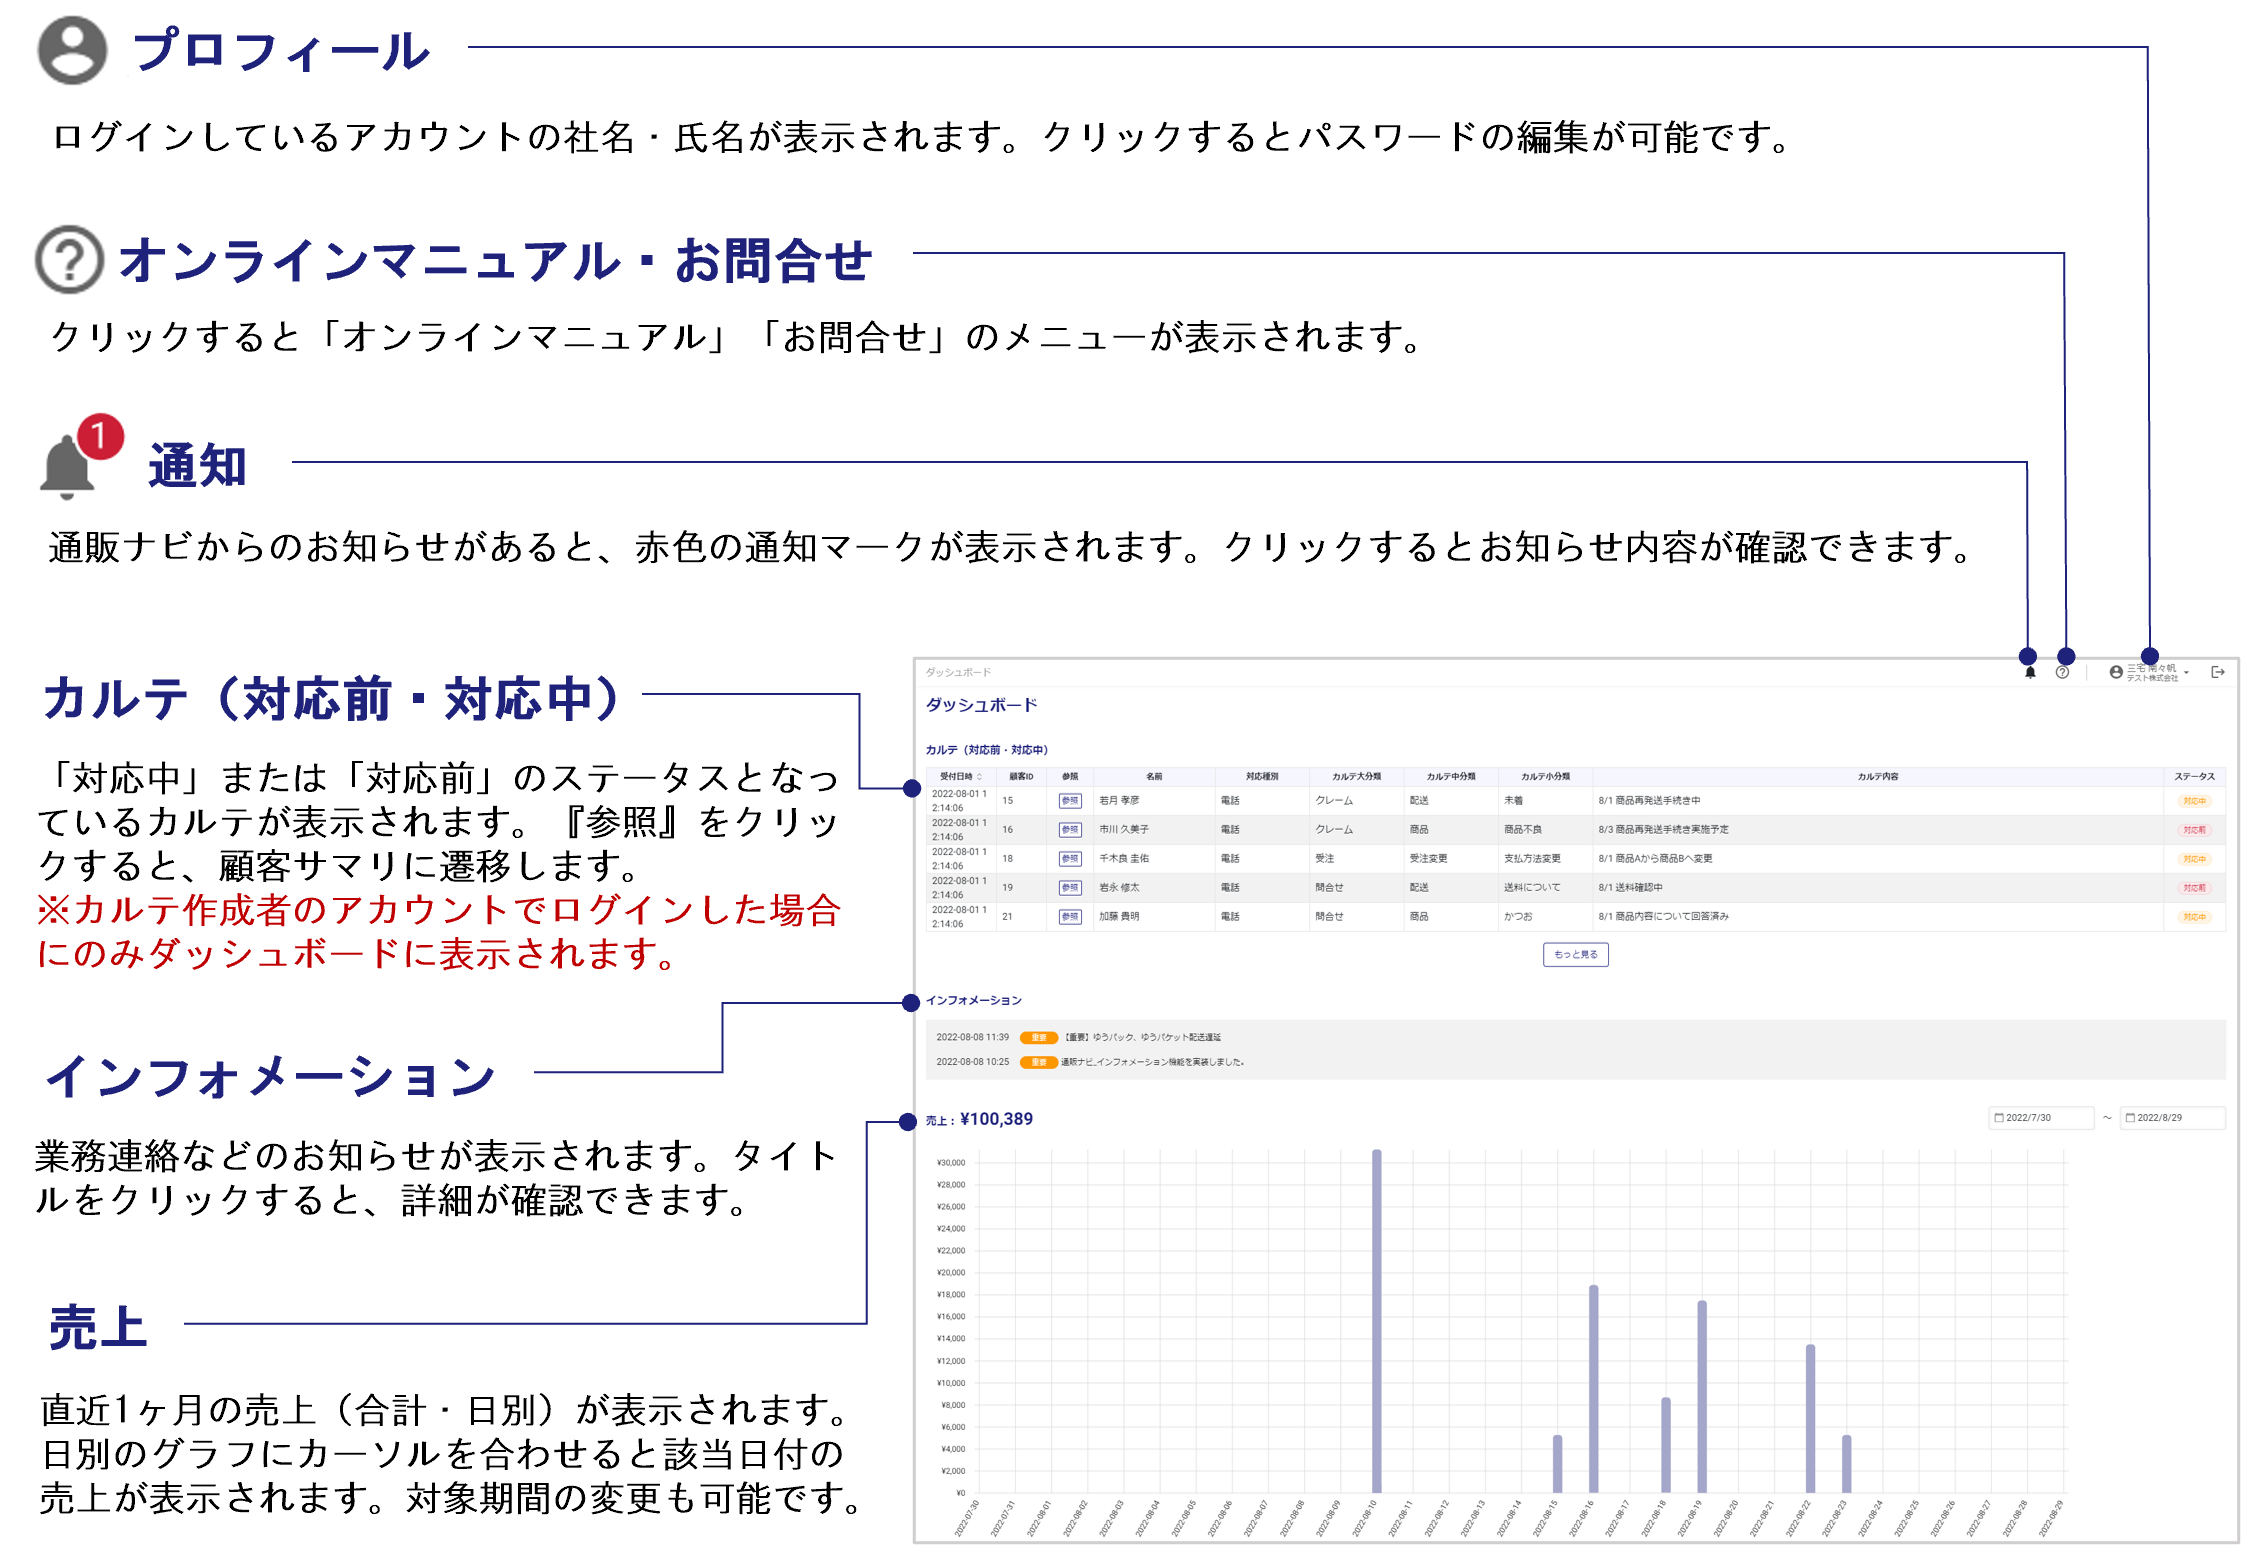Viewport: 2241px width, 1545px height.
Task: Open the notification bell in dashboard header
Action: (2030, 673)
